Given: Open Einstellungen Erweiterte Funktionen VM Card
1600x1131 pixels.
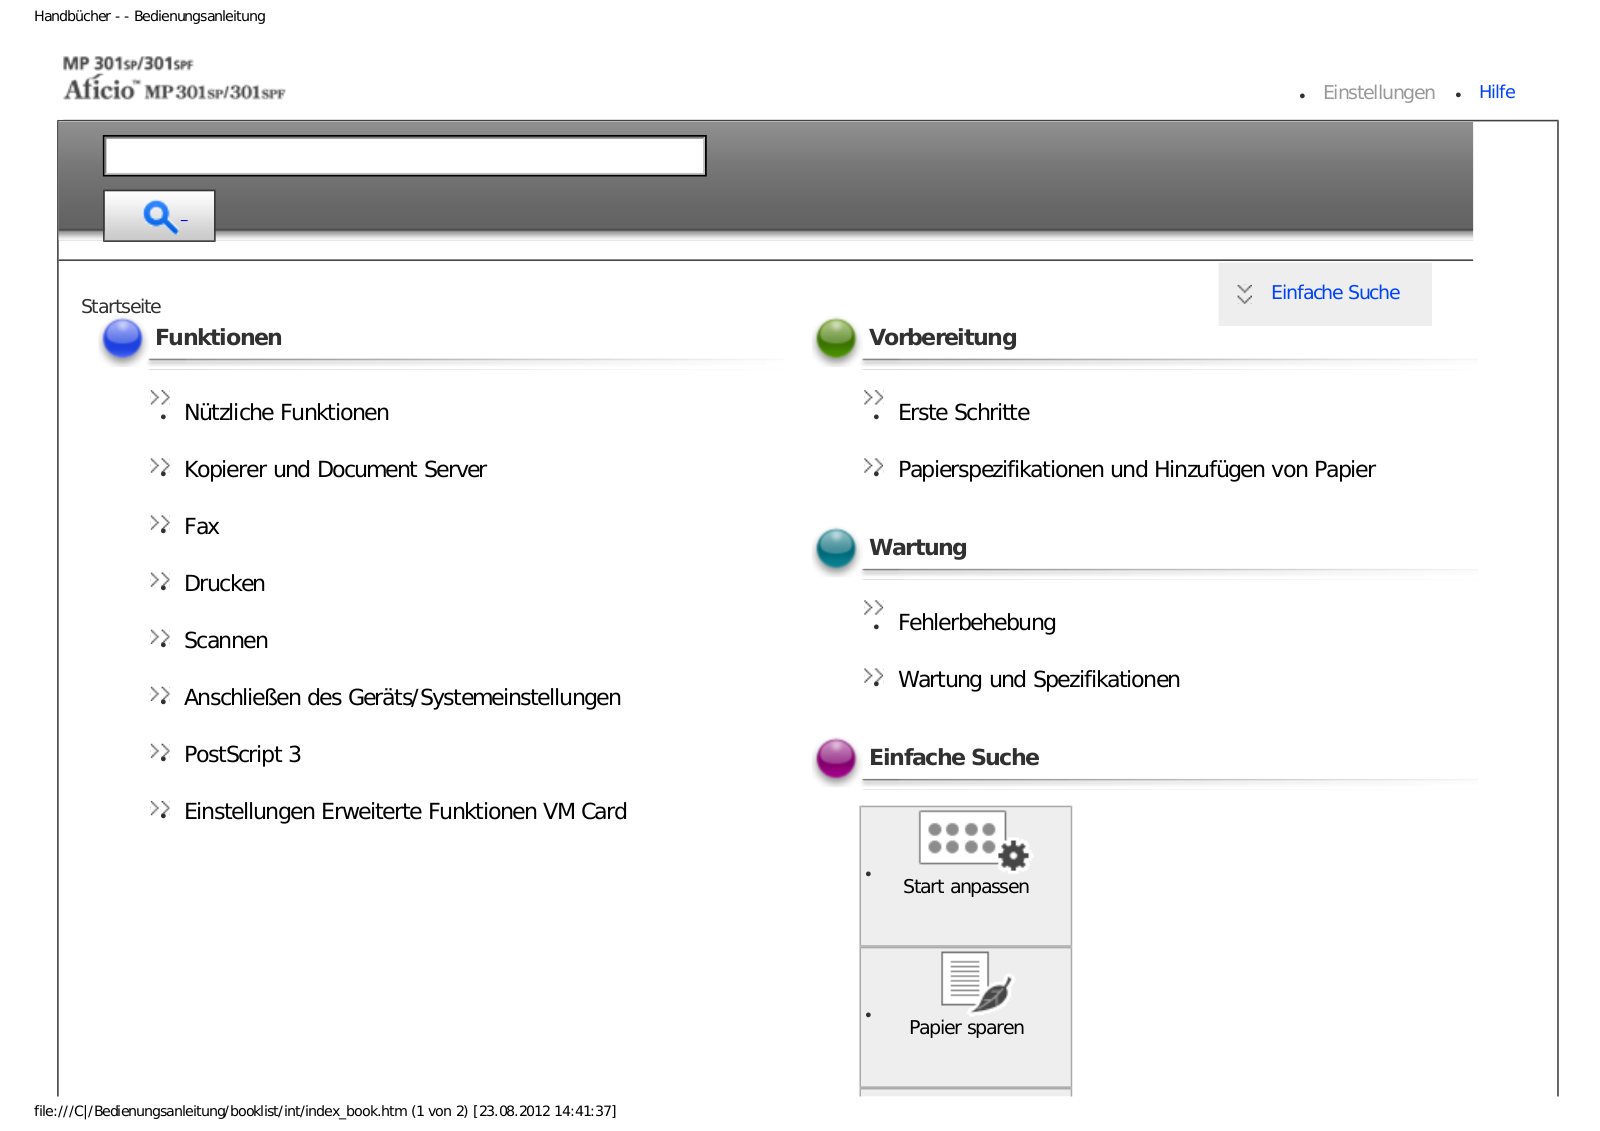Looking at the screenshot, I should pos(405,811).
